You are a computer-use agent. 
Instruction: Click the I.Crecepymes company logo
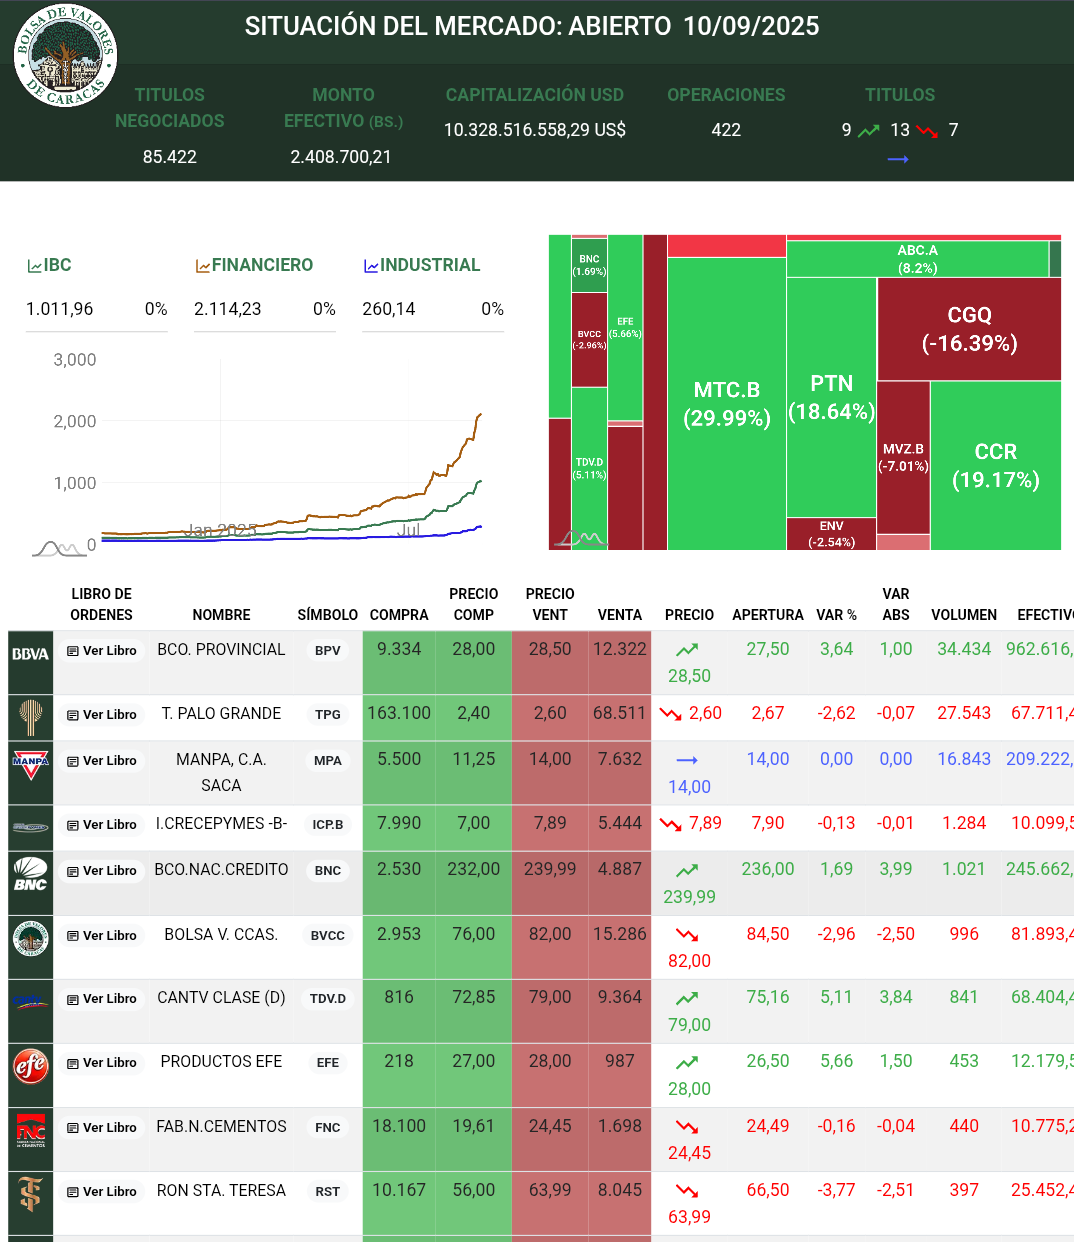pyautogui.click(x=30, y=827)
